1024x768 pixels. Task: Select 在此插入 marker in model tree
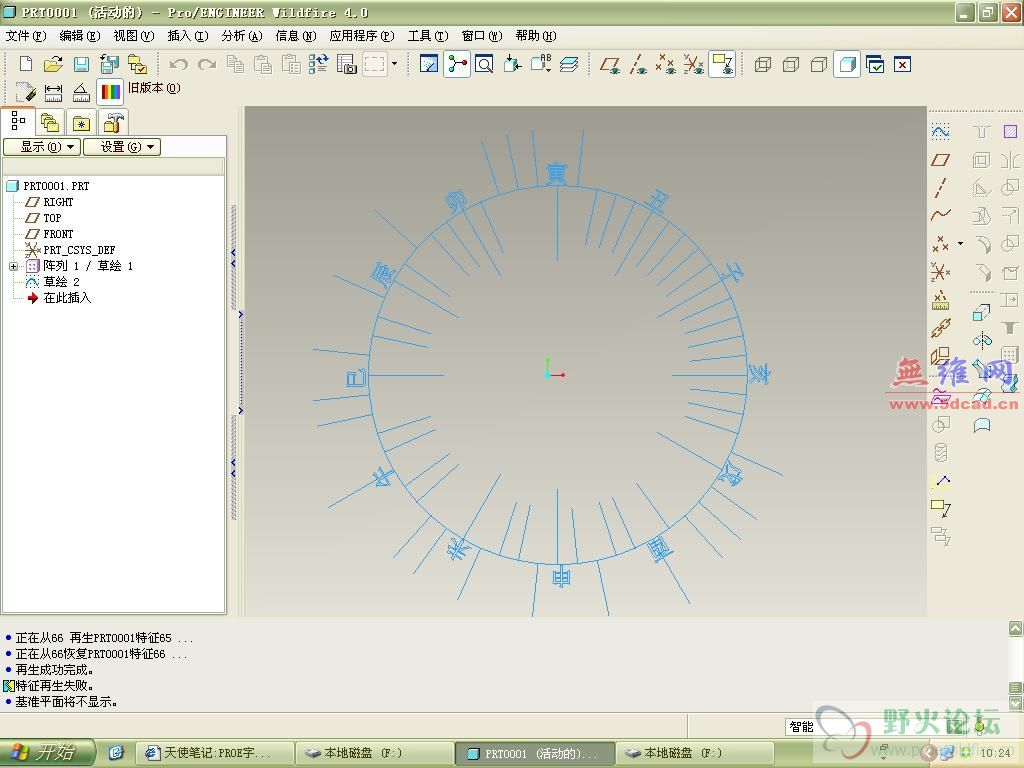pos(67,298)
